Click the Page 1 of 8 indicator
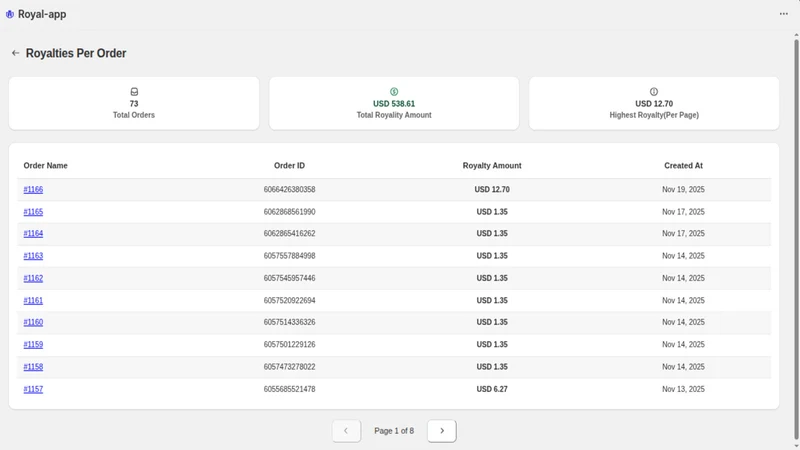The width and height of the screenshot is (800, 450). (x=394, y=431)
